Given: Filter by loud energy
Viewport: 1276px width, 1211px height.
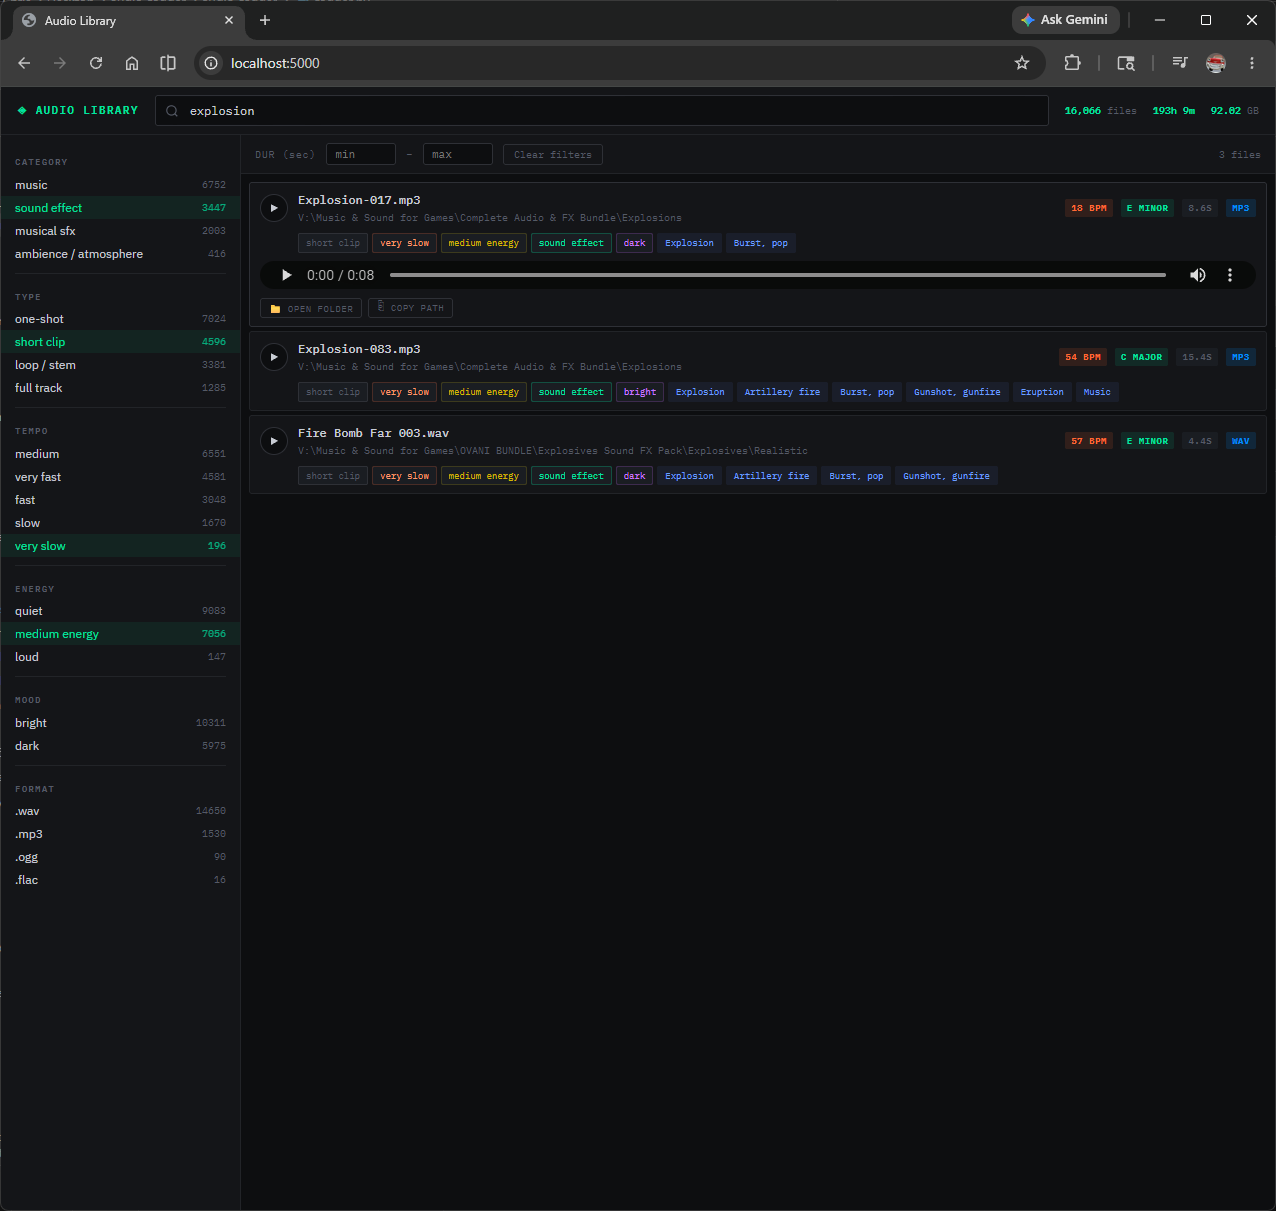Looking at the screenshot, I should click(x=120, y=657).
